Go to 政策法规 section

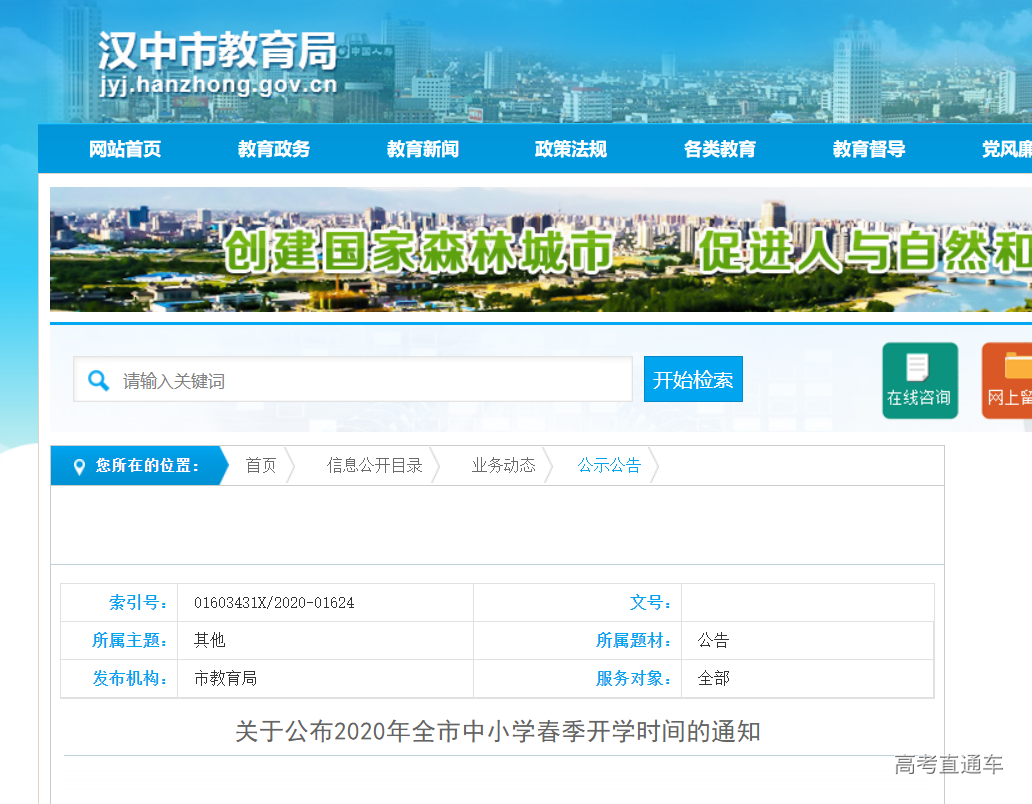(571, 150)
